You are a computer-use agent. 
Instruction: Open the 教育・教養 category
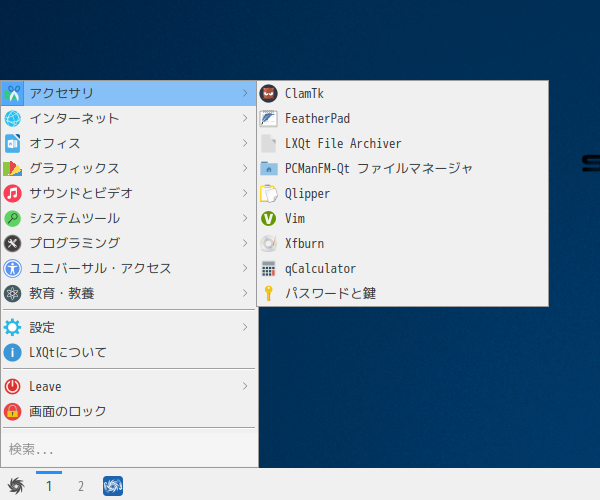click(129, 293)
